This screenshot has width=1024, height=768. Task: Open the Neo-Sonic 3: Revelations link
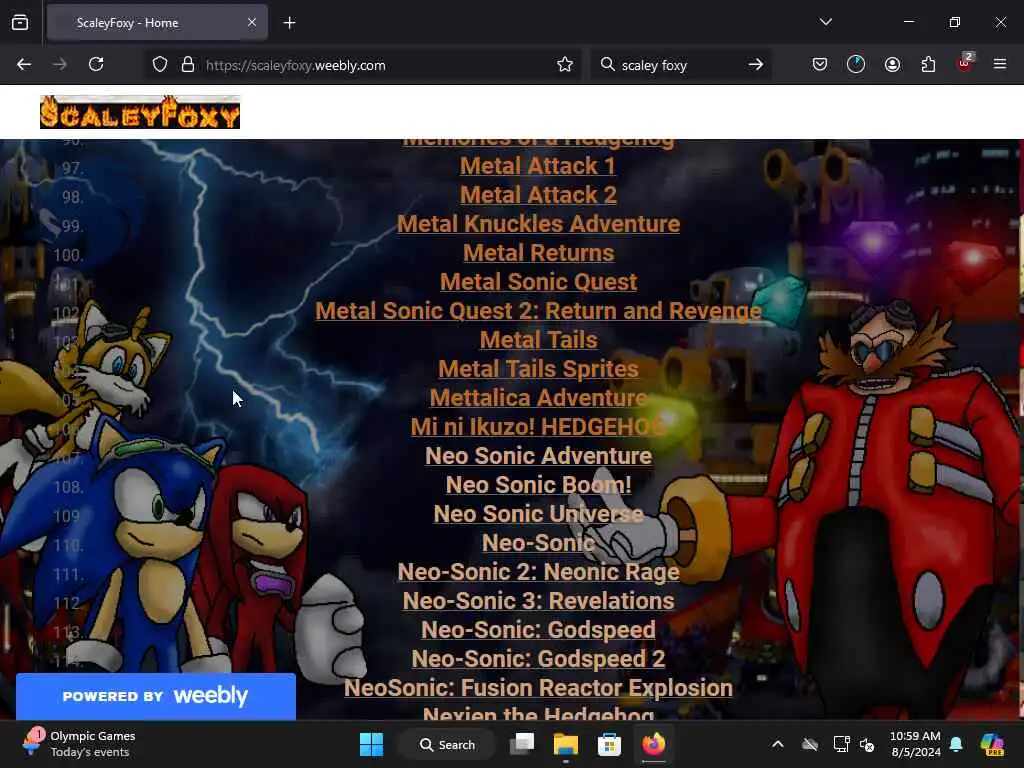538,601
